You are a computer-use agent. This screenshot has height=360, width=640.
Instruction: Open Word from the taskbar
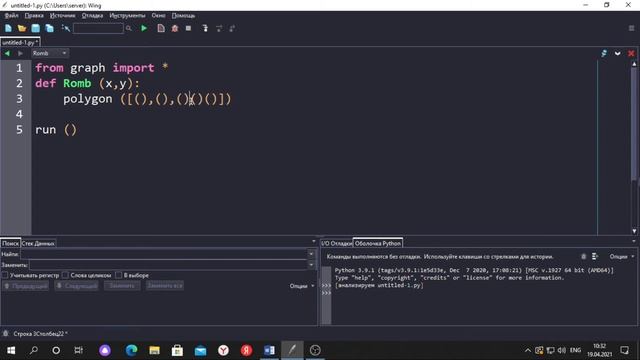tap(269, 350)
